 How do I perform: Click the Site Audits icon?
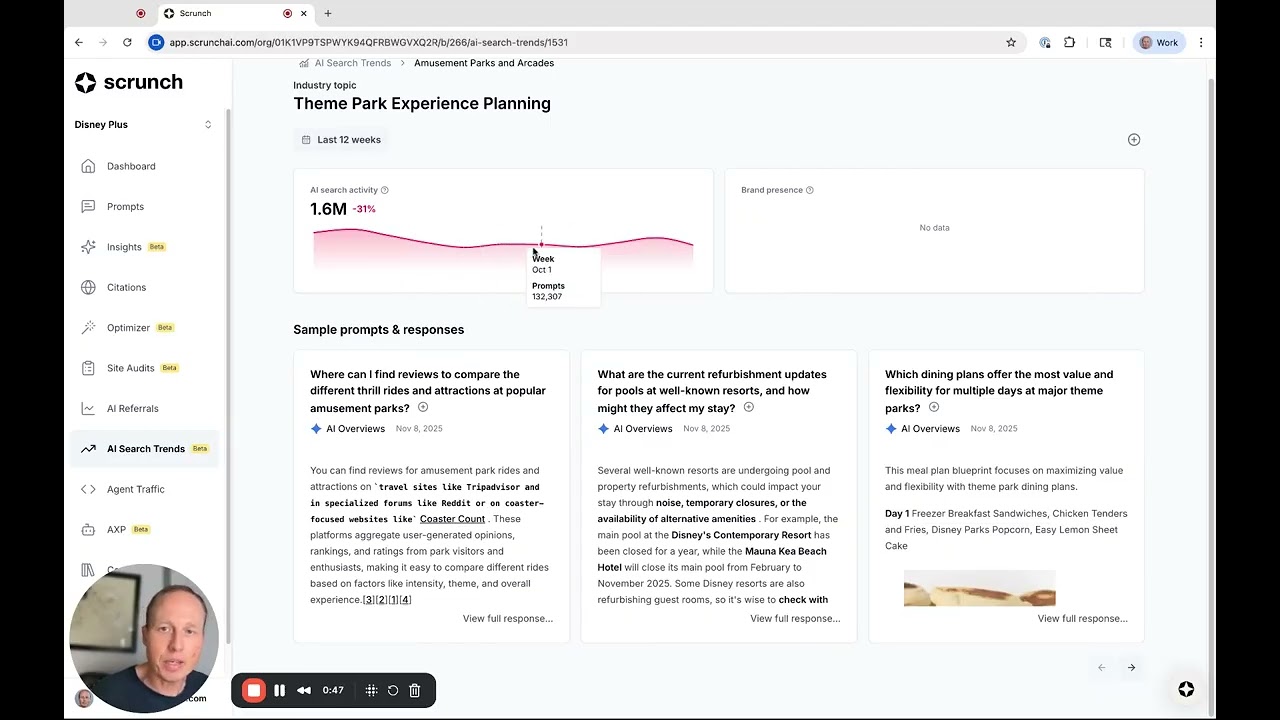88,368
